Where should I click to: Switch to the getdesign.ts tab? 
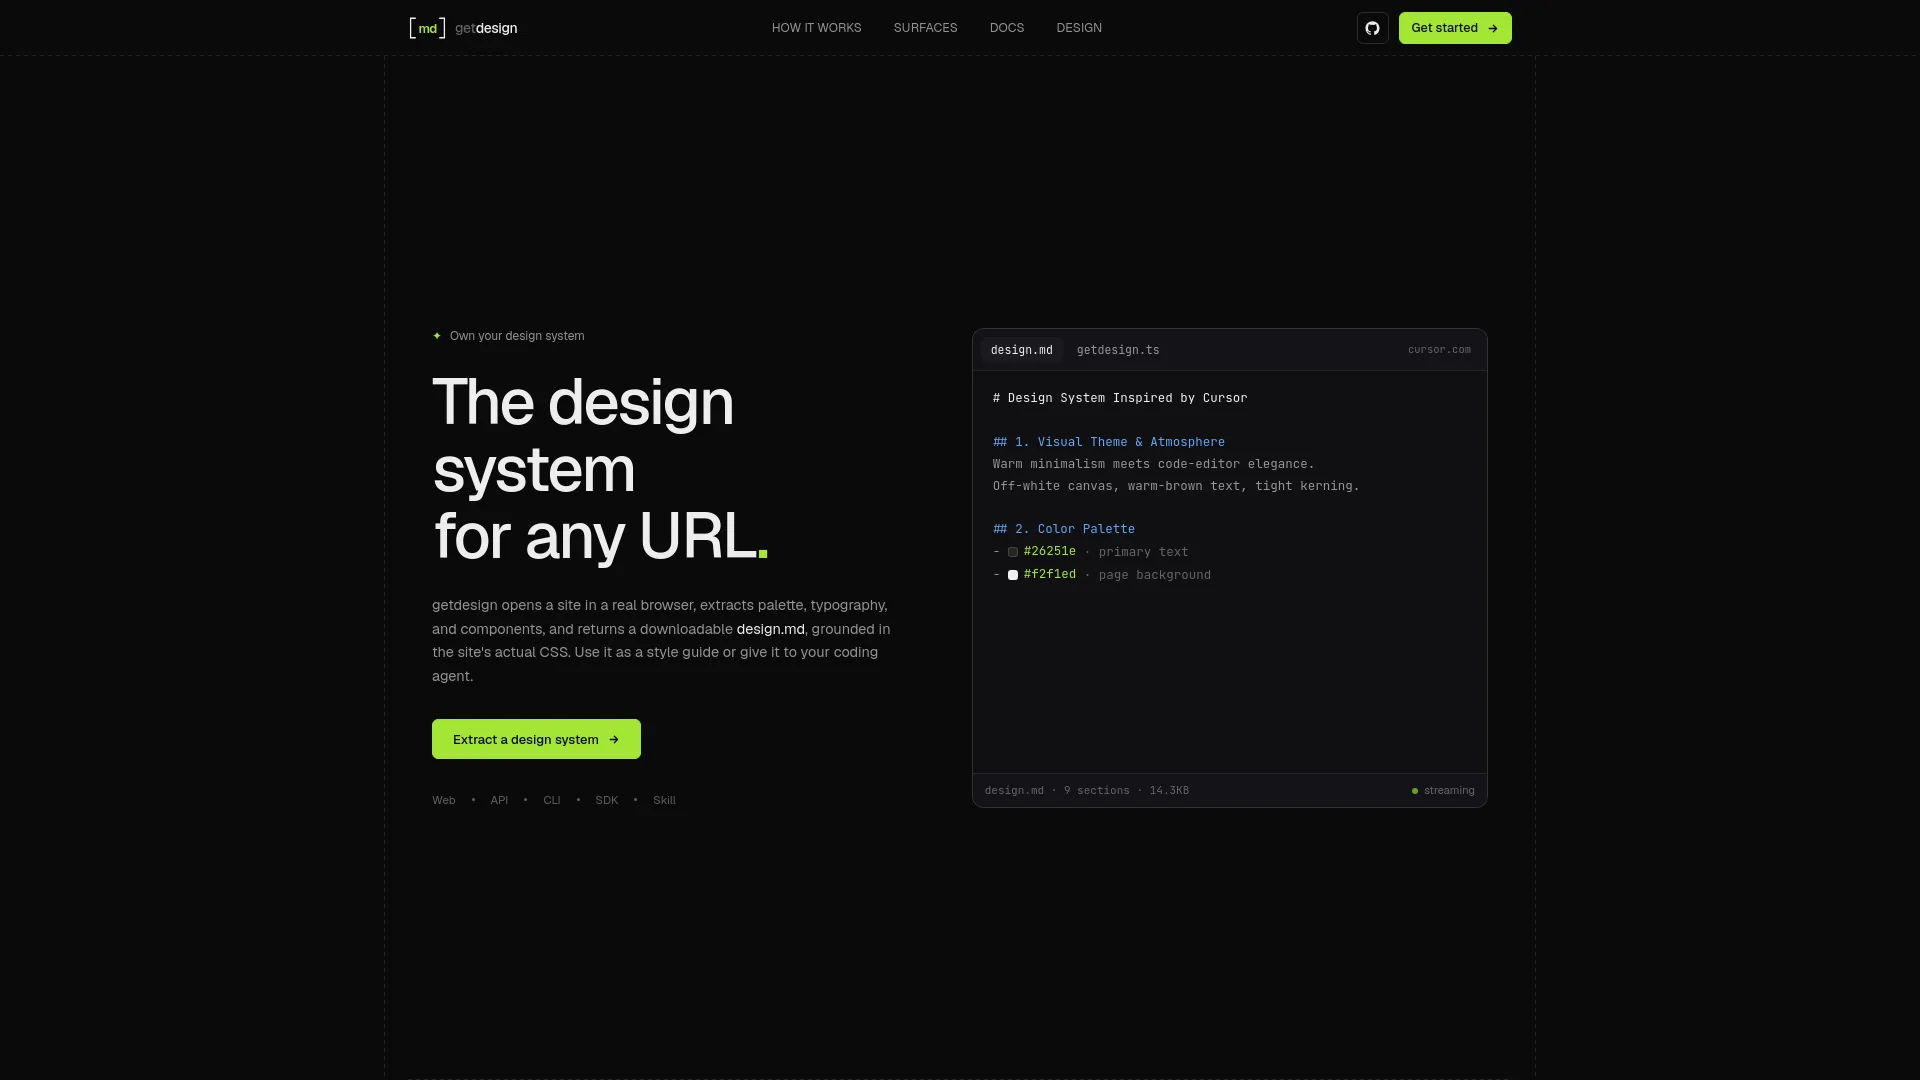(1118, 350)
